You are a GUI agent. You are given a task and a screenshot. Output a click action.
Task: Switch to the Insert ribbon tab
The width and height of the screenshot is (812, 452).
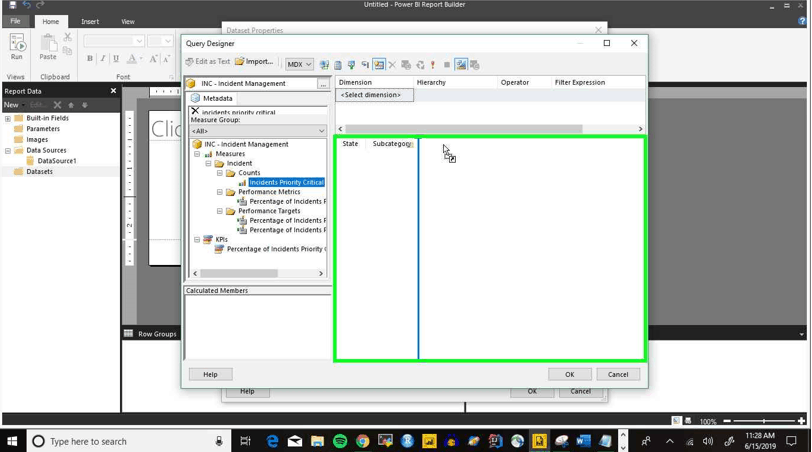coord(90,22)
